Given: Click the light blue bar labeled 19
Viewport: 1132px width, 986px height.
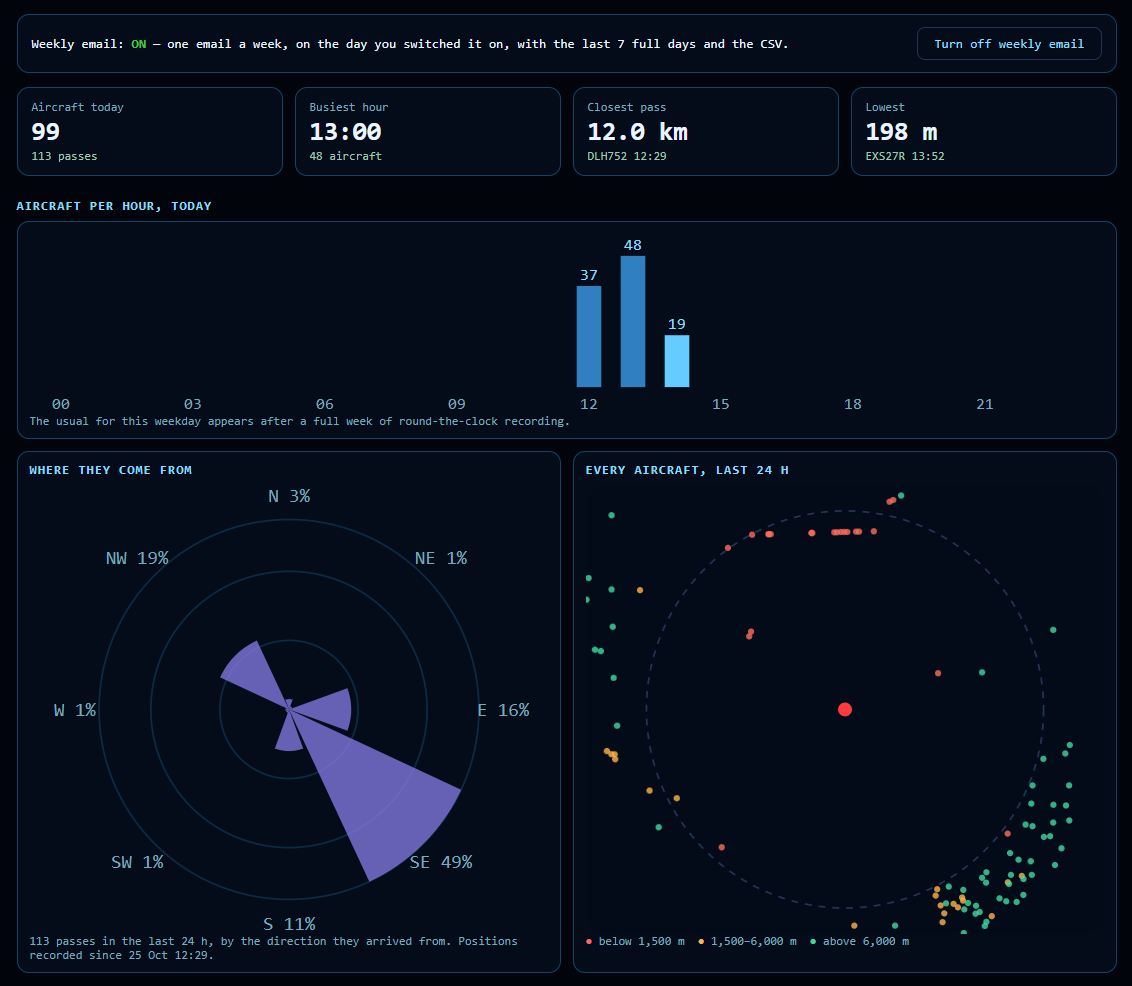Looking at the screenshot, I should pyautogui.click(x=677, y=361).
